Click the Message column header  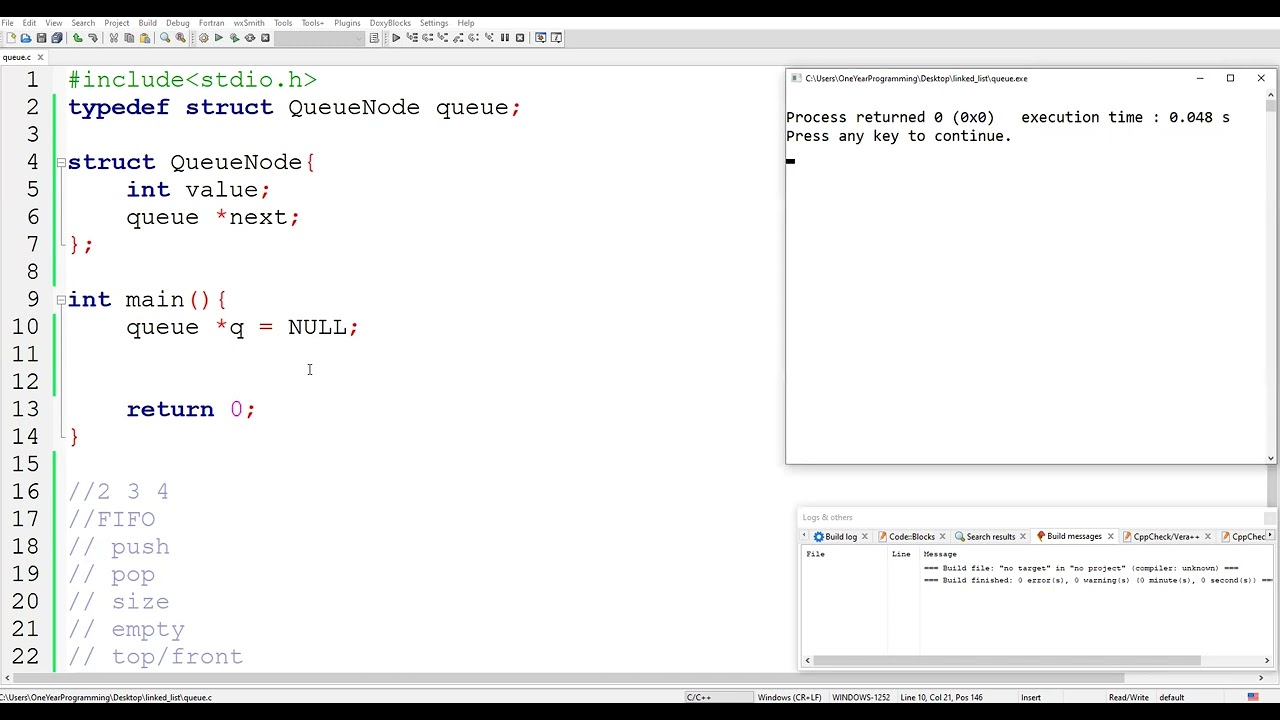[x=940, y=554]
